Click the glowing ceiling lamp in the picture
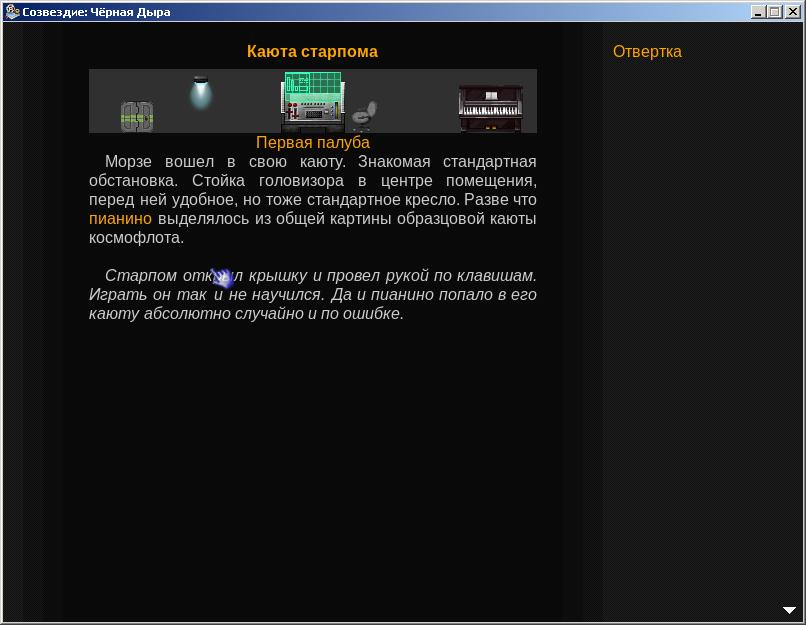 tap(201, 92)
